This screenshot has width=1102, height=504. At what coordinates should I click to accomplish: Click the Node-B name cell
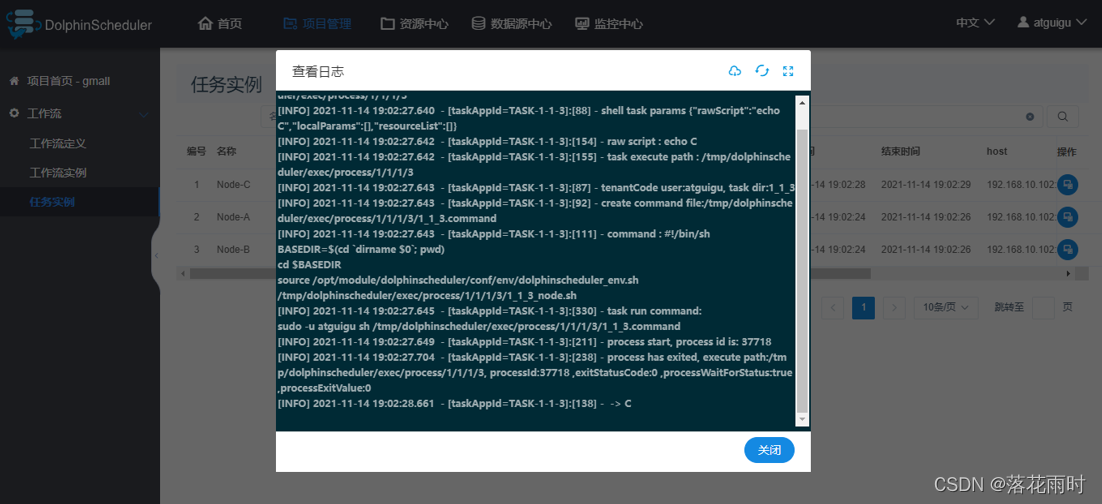233,249
